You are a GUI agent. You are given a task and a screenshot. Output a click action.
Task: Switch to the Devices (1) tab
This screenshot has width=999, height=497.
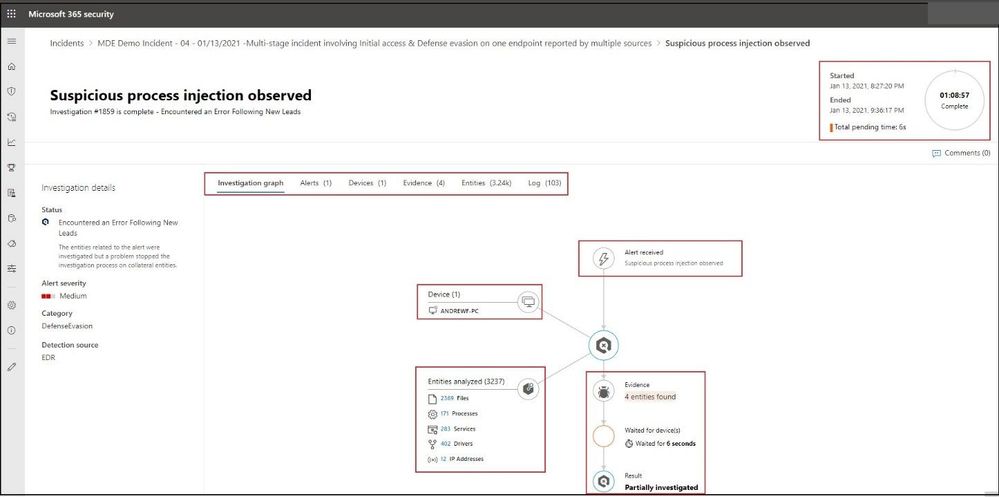[368, 184]
